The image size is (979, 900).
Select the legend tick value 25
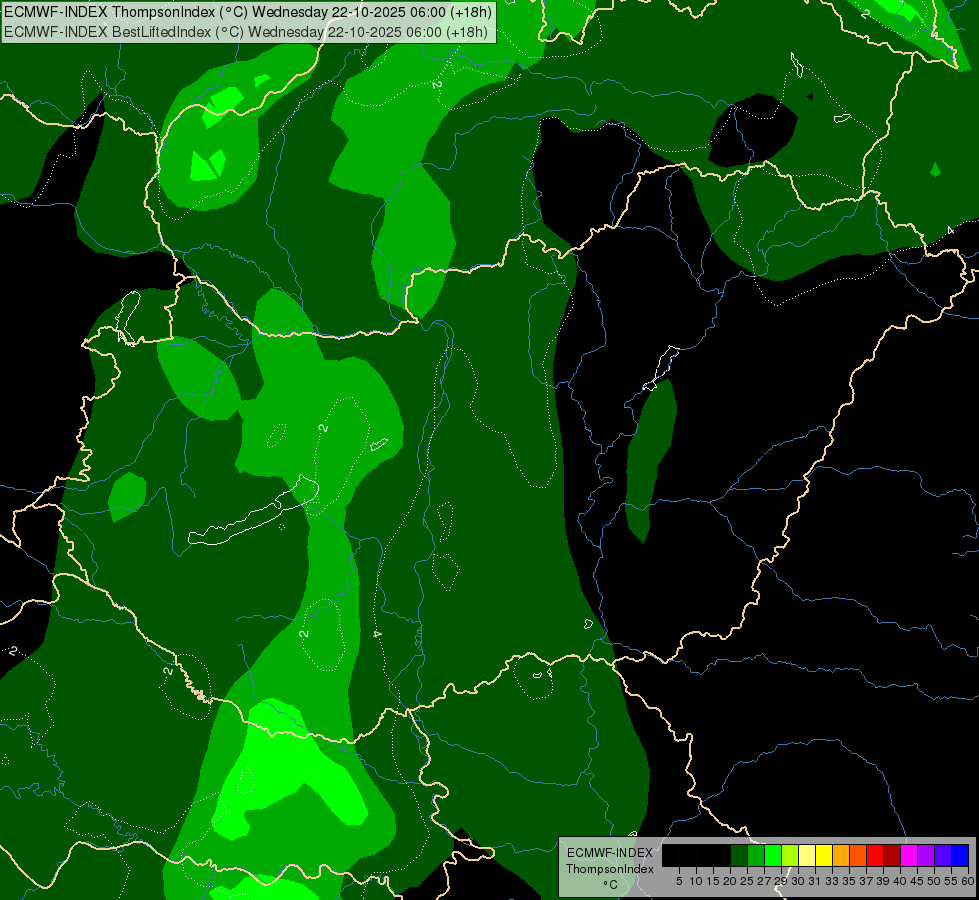(747, 881)
